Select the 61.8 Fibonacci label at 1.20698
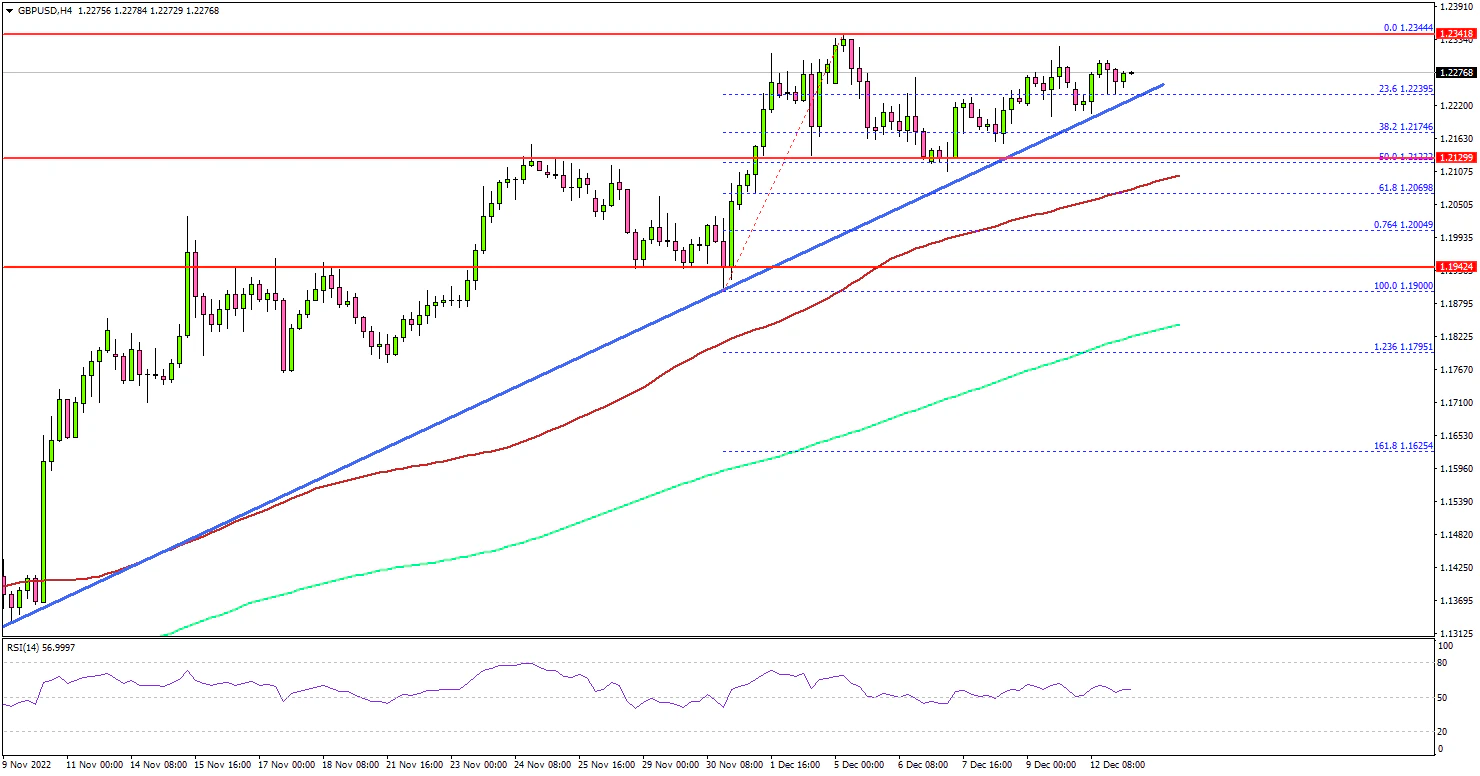Viewport: 1480px width, 776px height. tap(1406, 188)
